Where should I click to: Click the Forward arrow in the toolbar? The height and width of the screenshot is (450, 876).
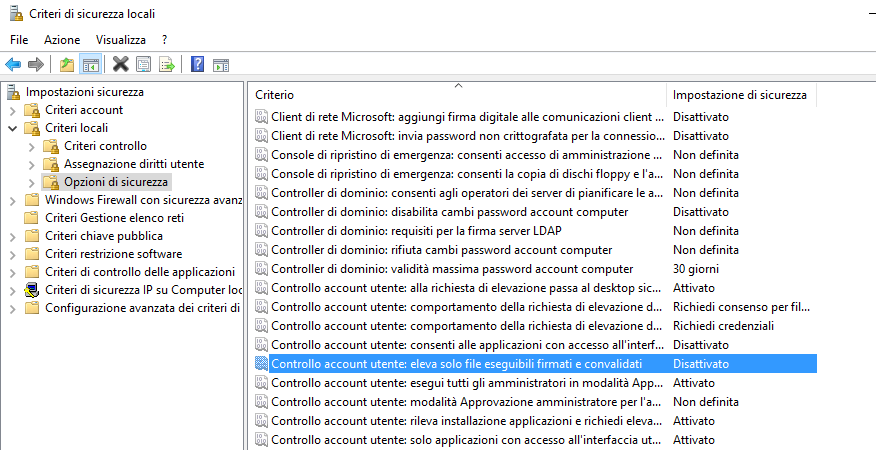[36, 65]
